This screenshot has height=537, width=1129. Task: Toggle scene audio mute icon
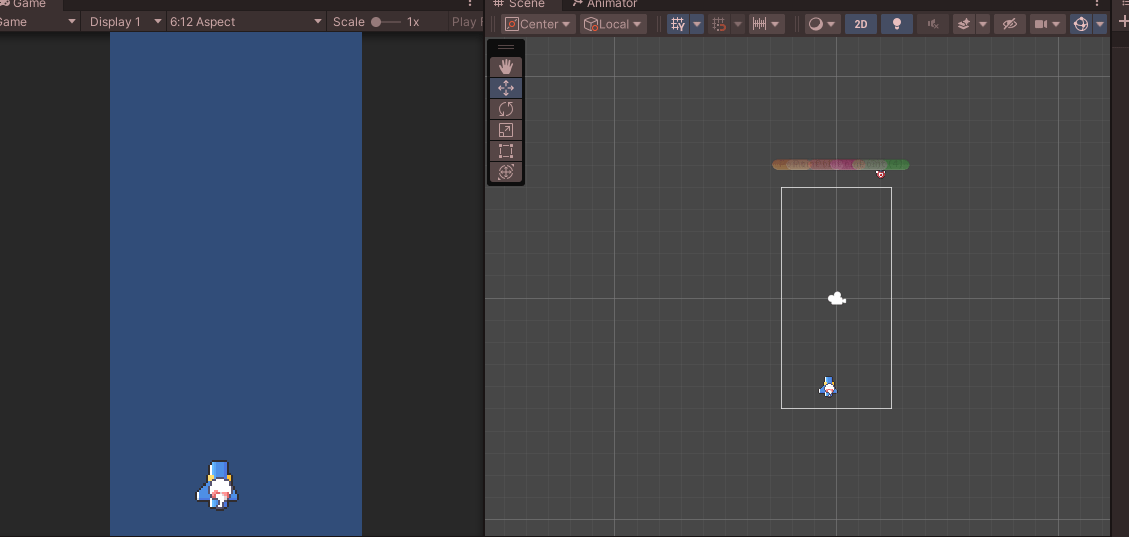tap(933, 24)
